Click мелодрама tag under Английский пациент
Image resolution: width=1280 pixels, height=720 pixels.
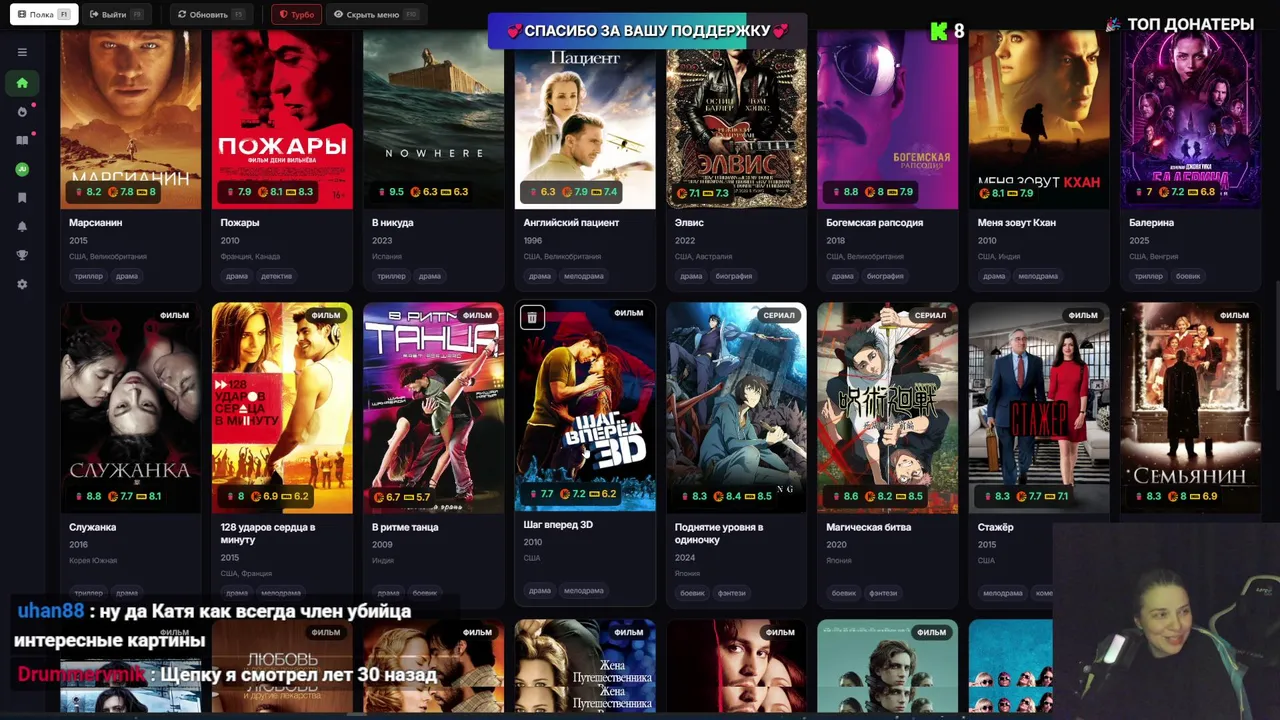[583, 276]
